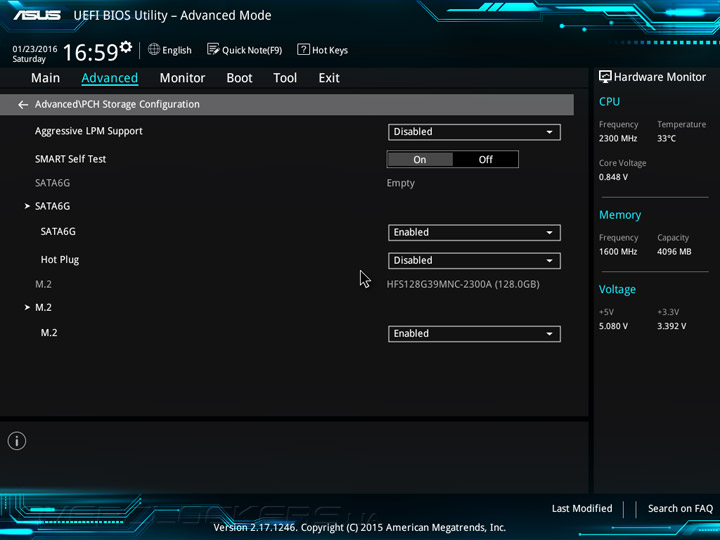
Task: Switch to the Main tab
Action: click(45, 78)
